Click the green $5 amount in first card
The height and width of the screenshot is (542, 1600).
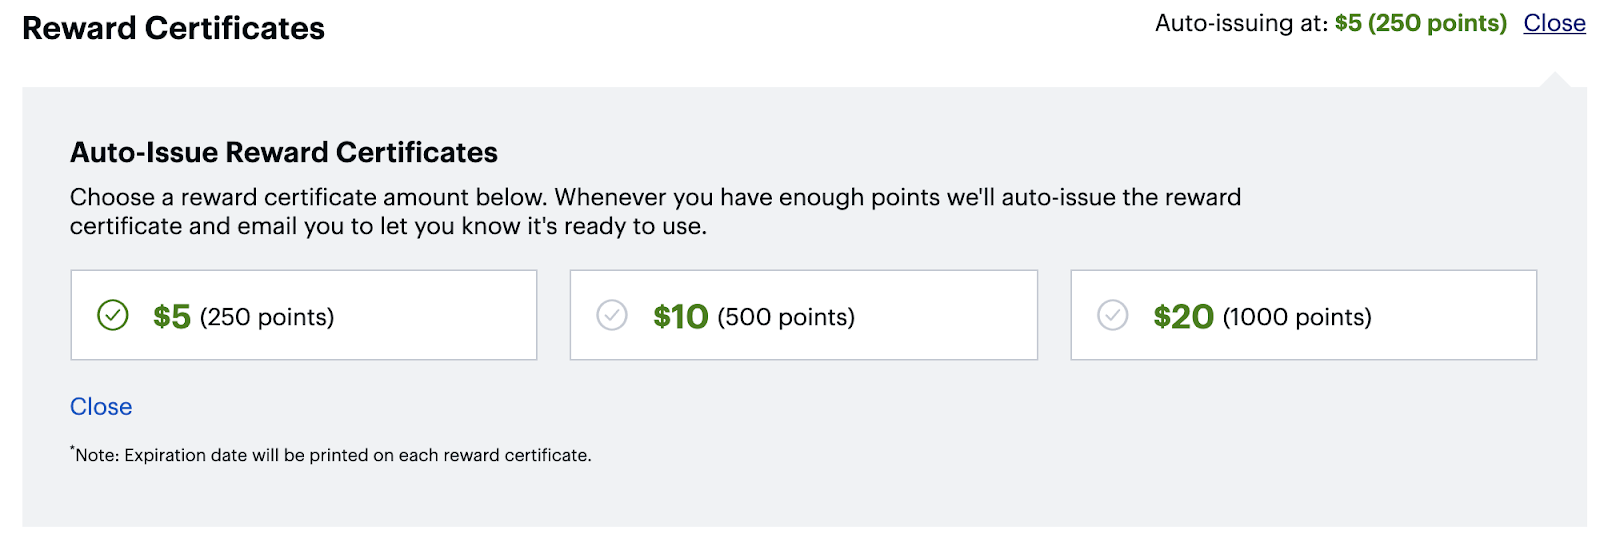[x=172, y=317]
